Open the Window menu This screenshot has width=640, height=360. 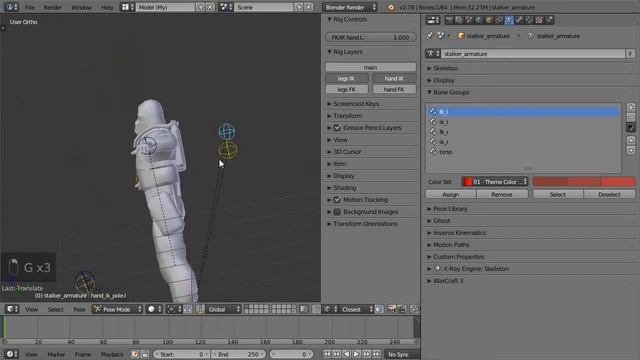click(x=81, y=7)
